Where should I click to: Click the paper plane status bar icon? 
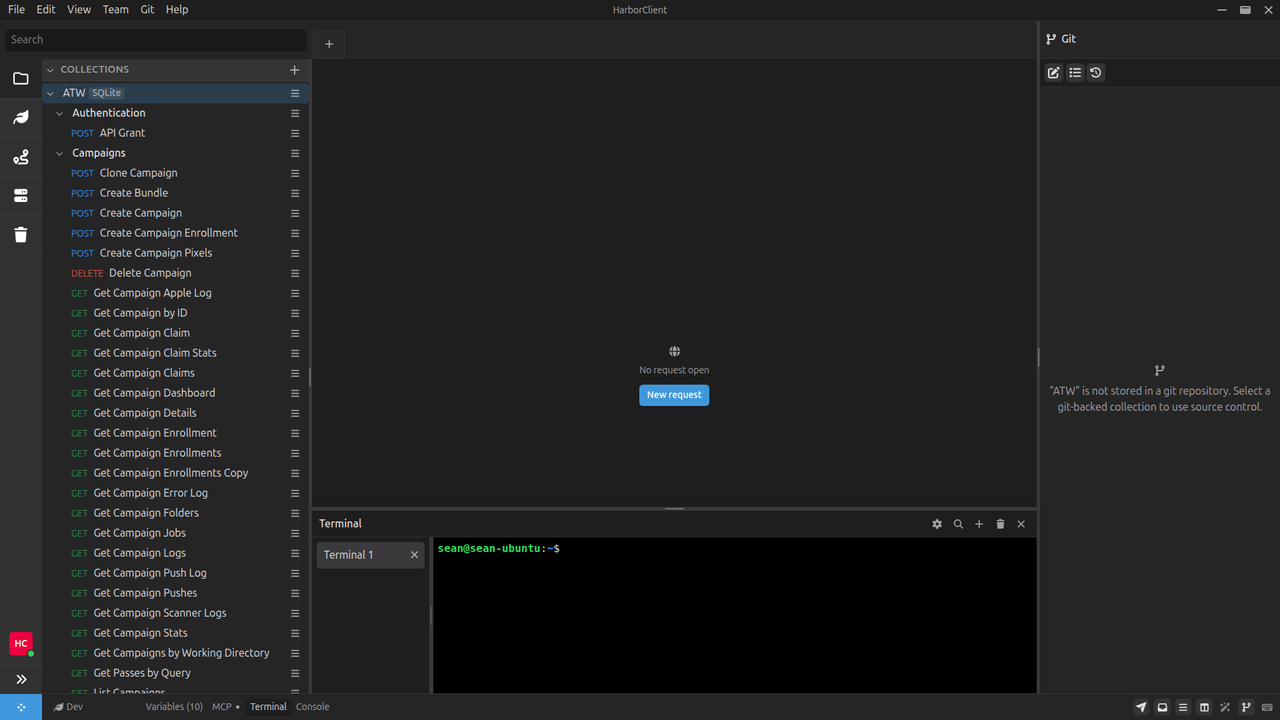[x=1141, y=707]
